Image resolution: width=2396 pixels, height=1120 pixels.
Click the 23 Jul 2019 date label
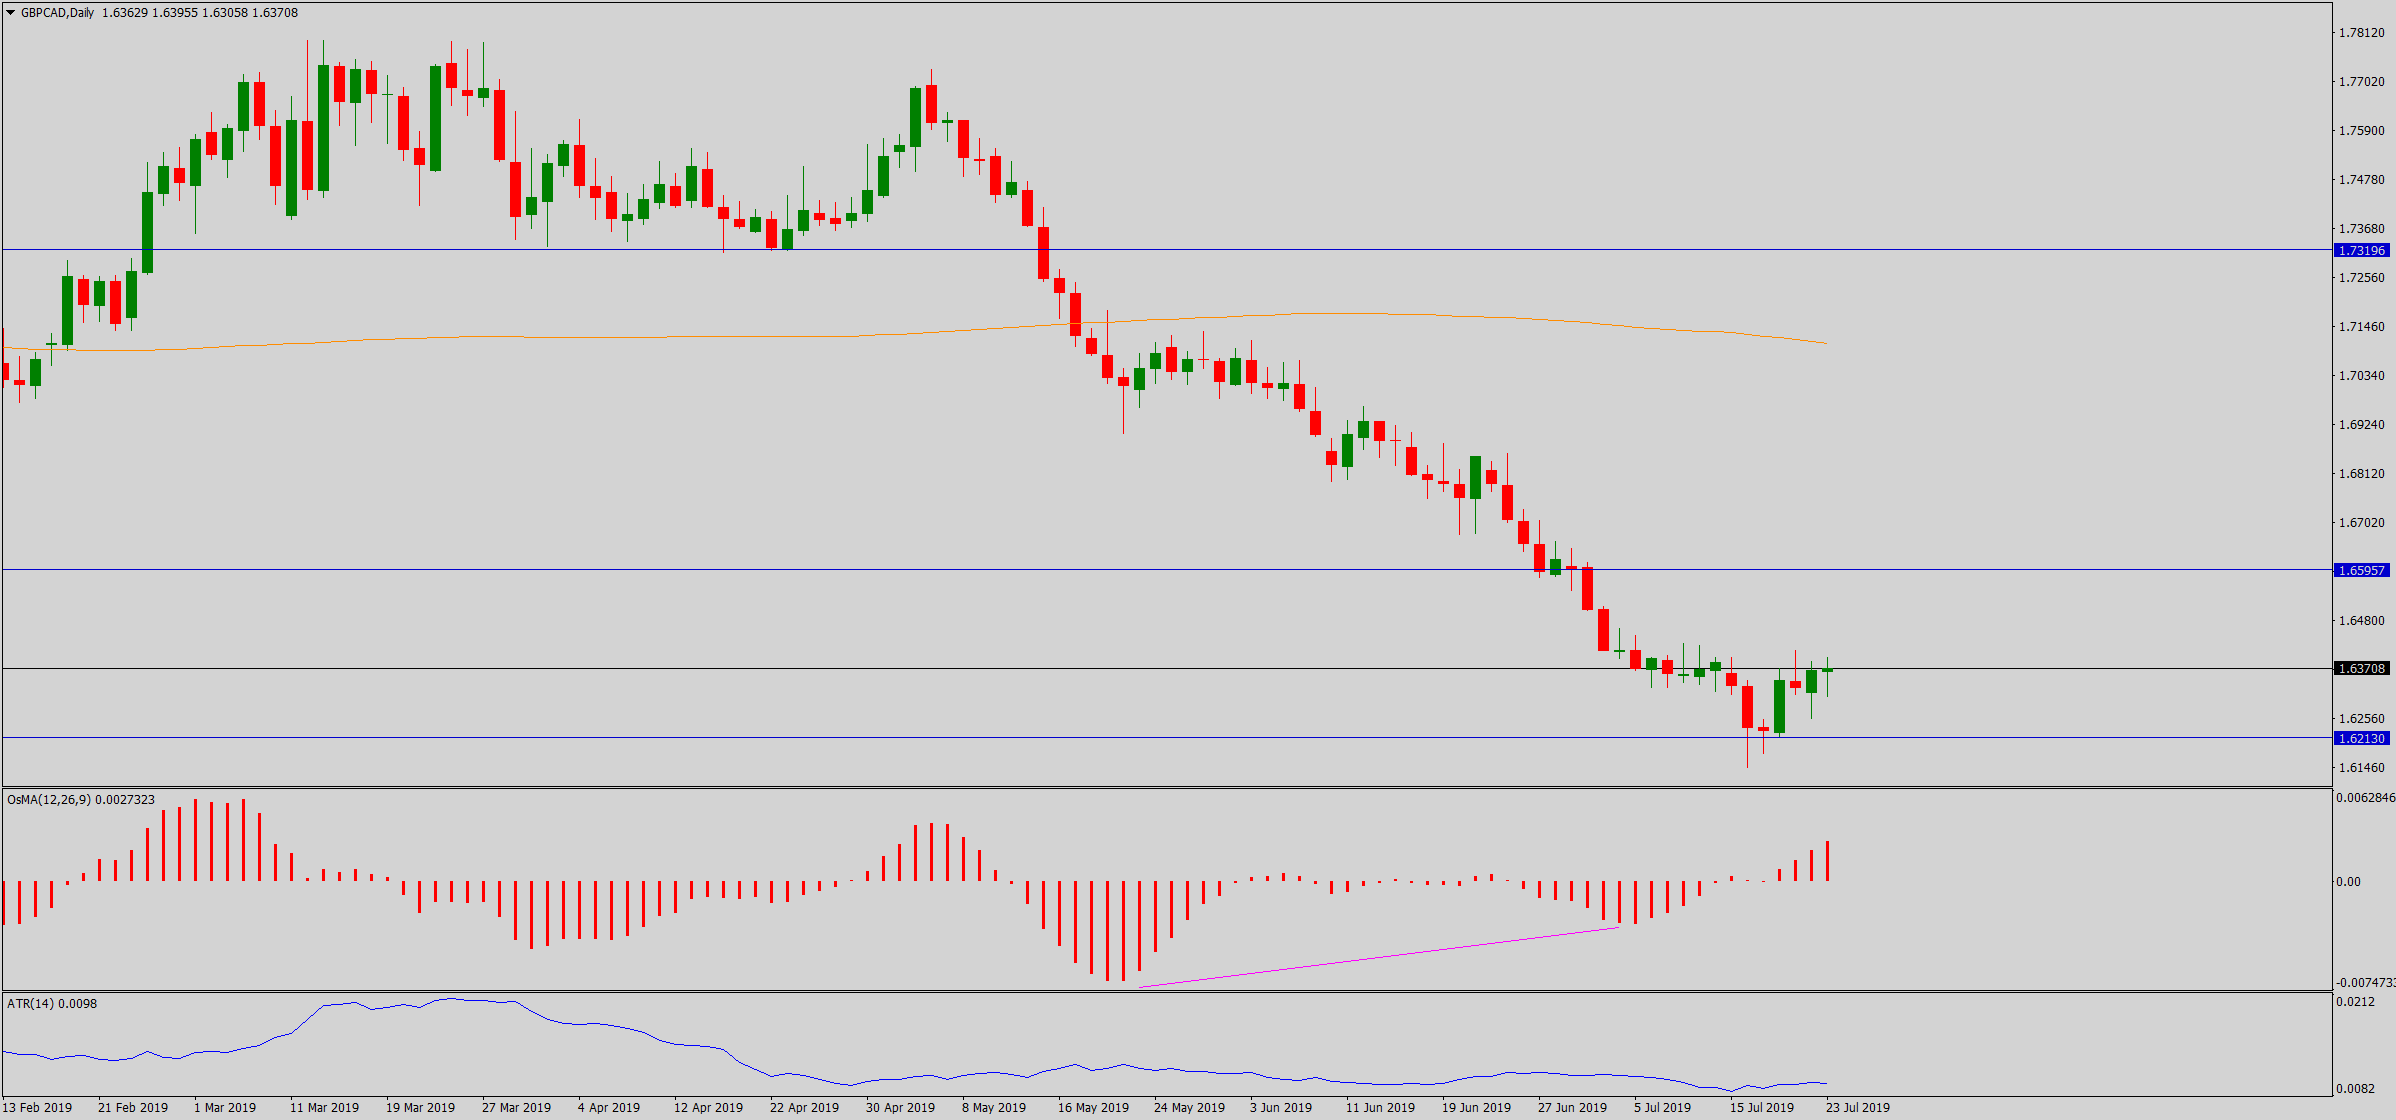click(x=1857, y=1108)
